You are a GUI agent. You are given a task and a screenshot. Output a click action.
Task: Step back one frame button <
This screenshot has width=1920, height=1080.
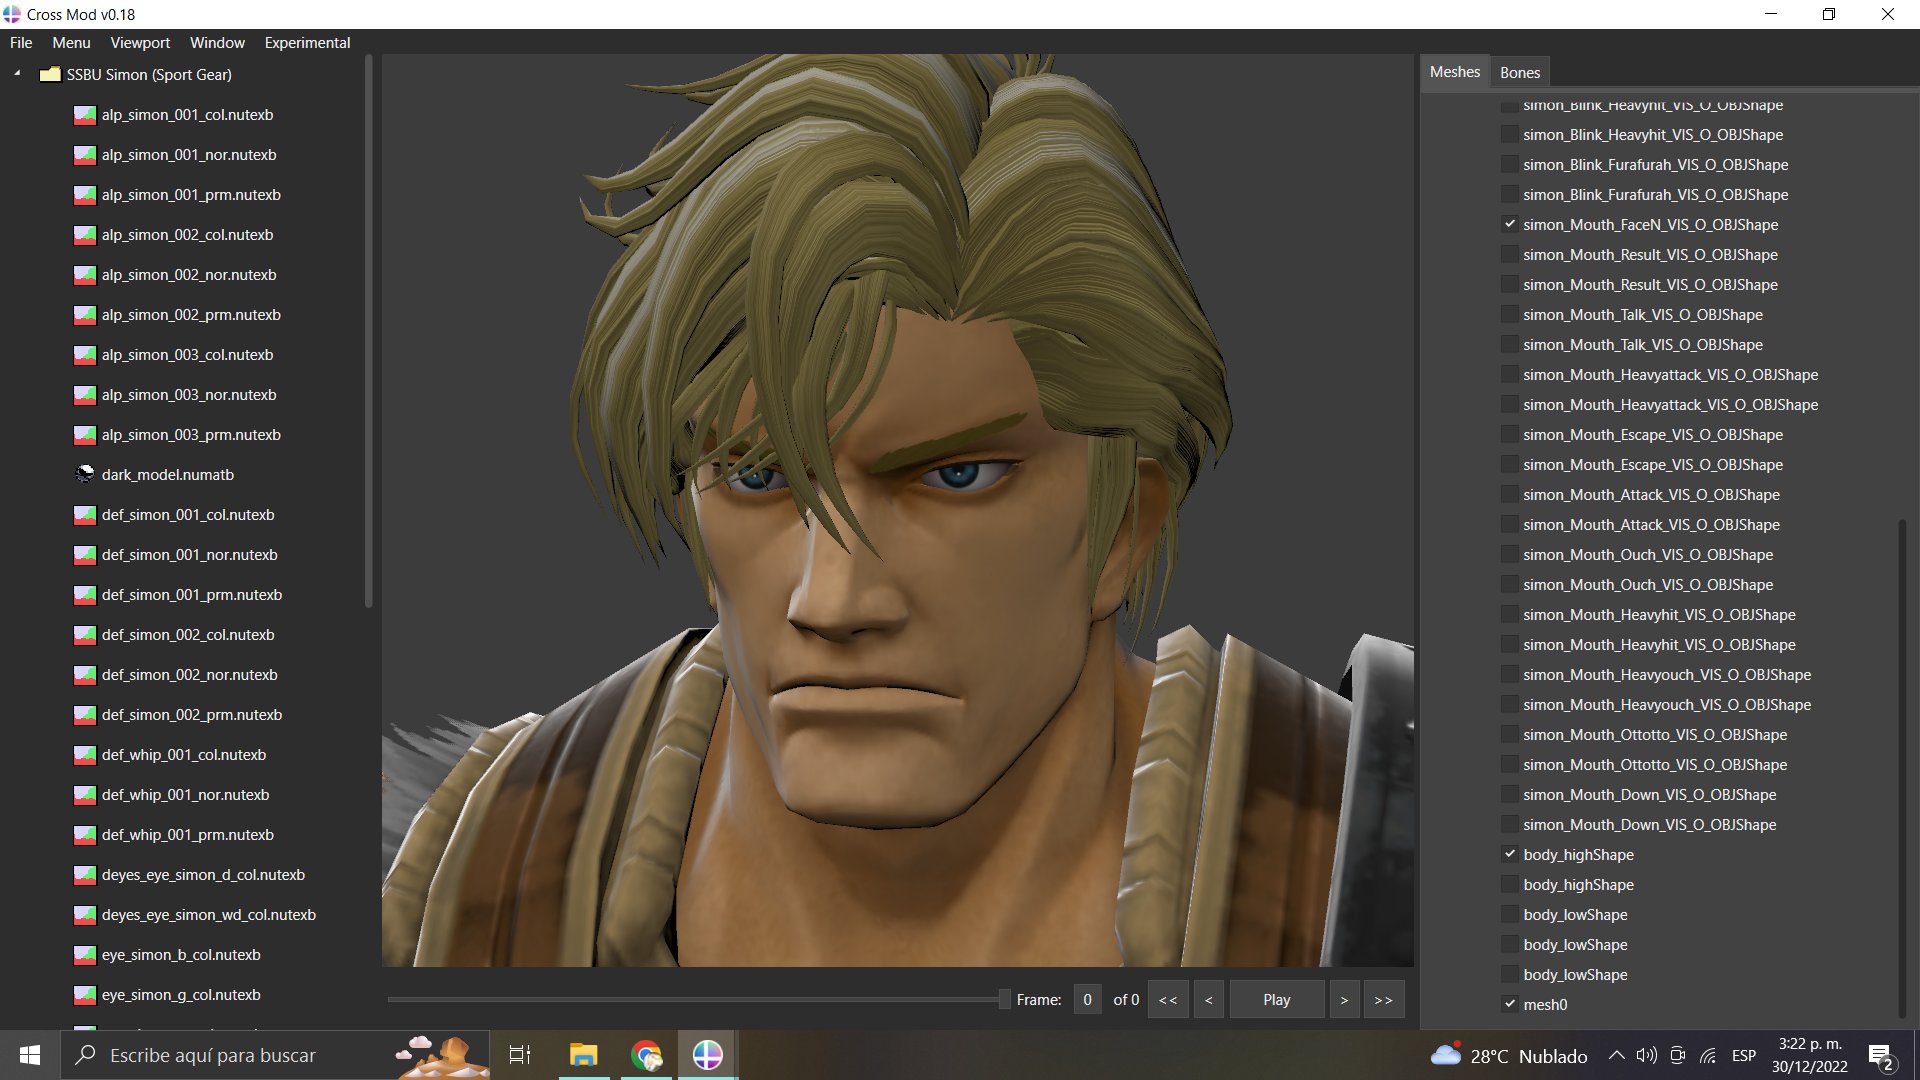1208,1000
